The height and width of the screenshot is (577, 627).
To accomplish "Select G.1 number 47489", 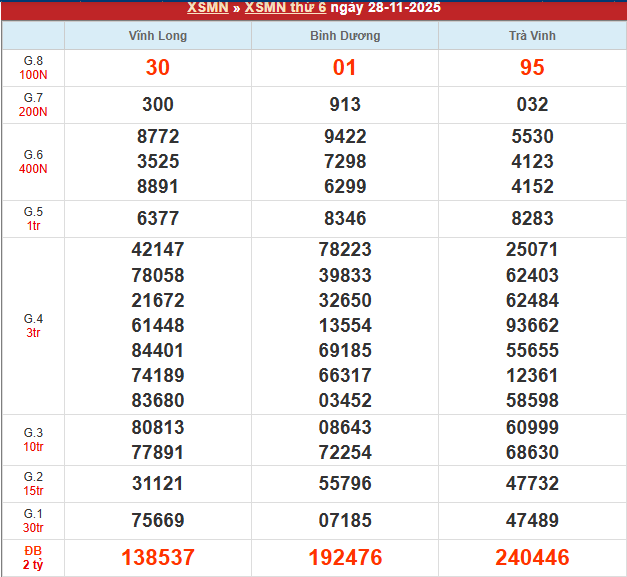I will coord(532,521).
